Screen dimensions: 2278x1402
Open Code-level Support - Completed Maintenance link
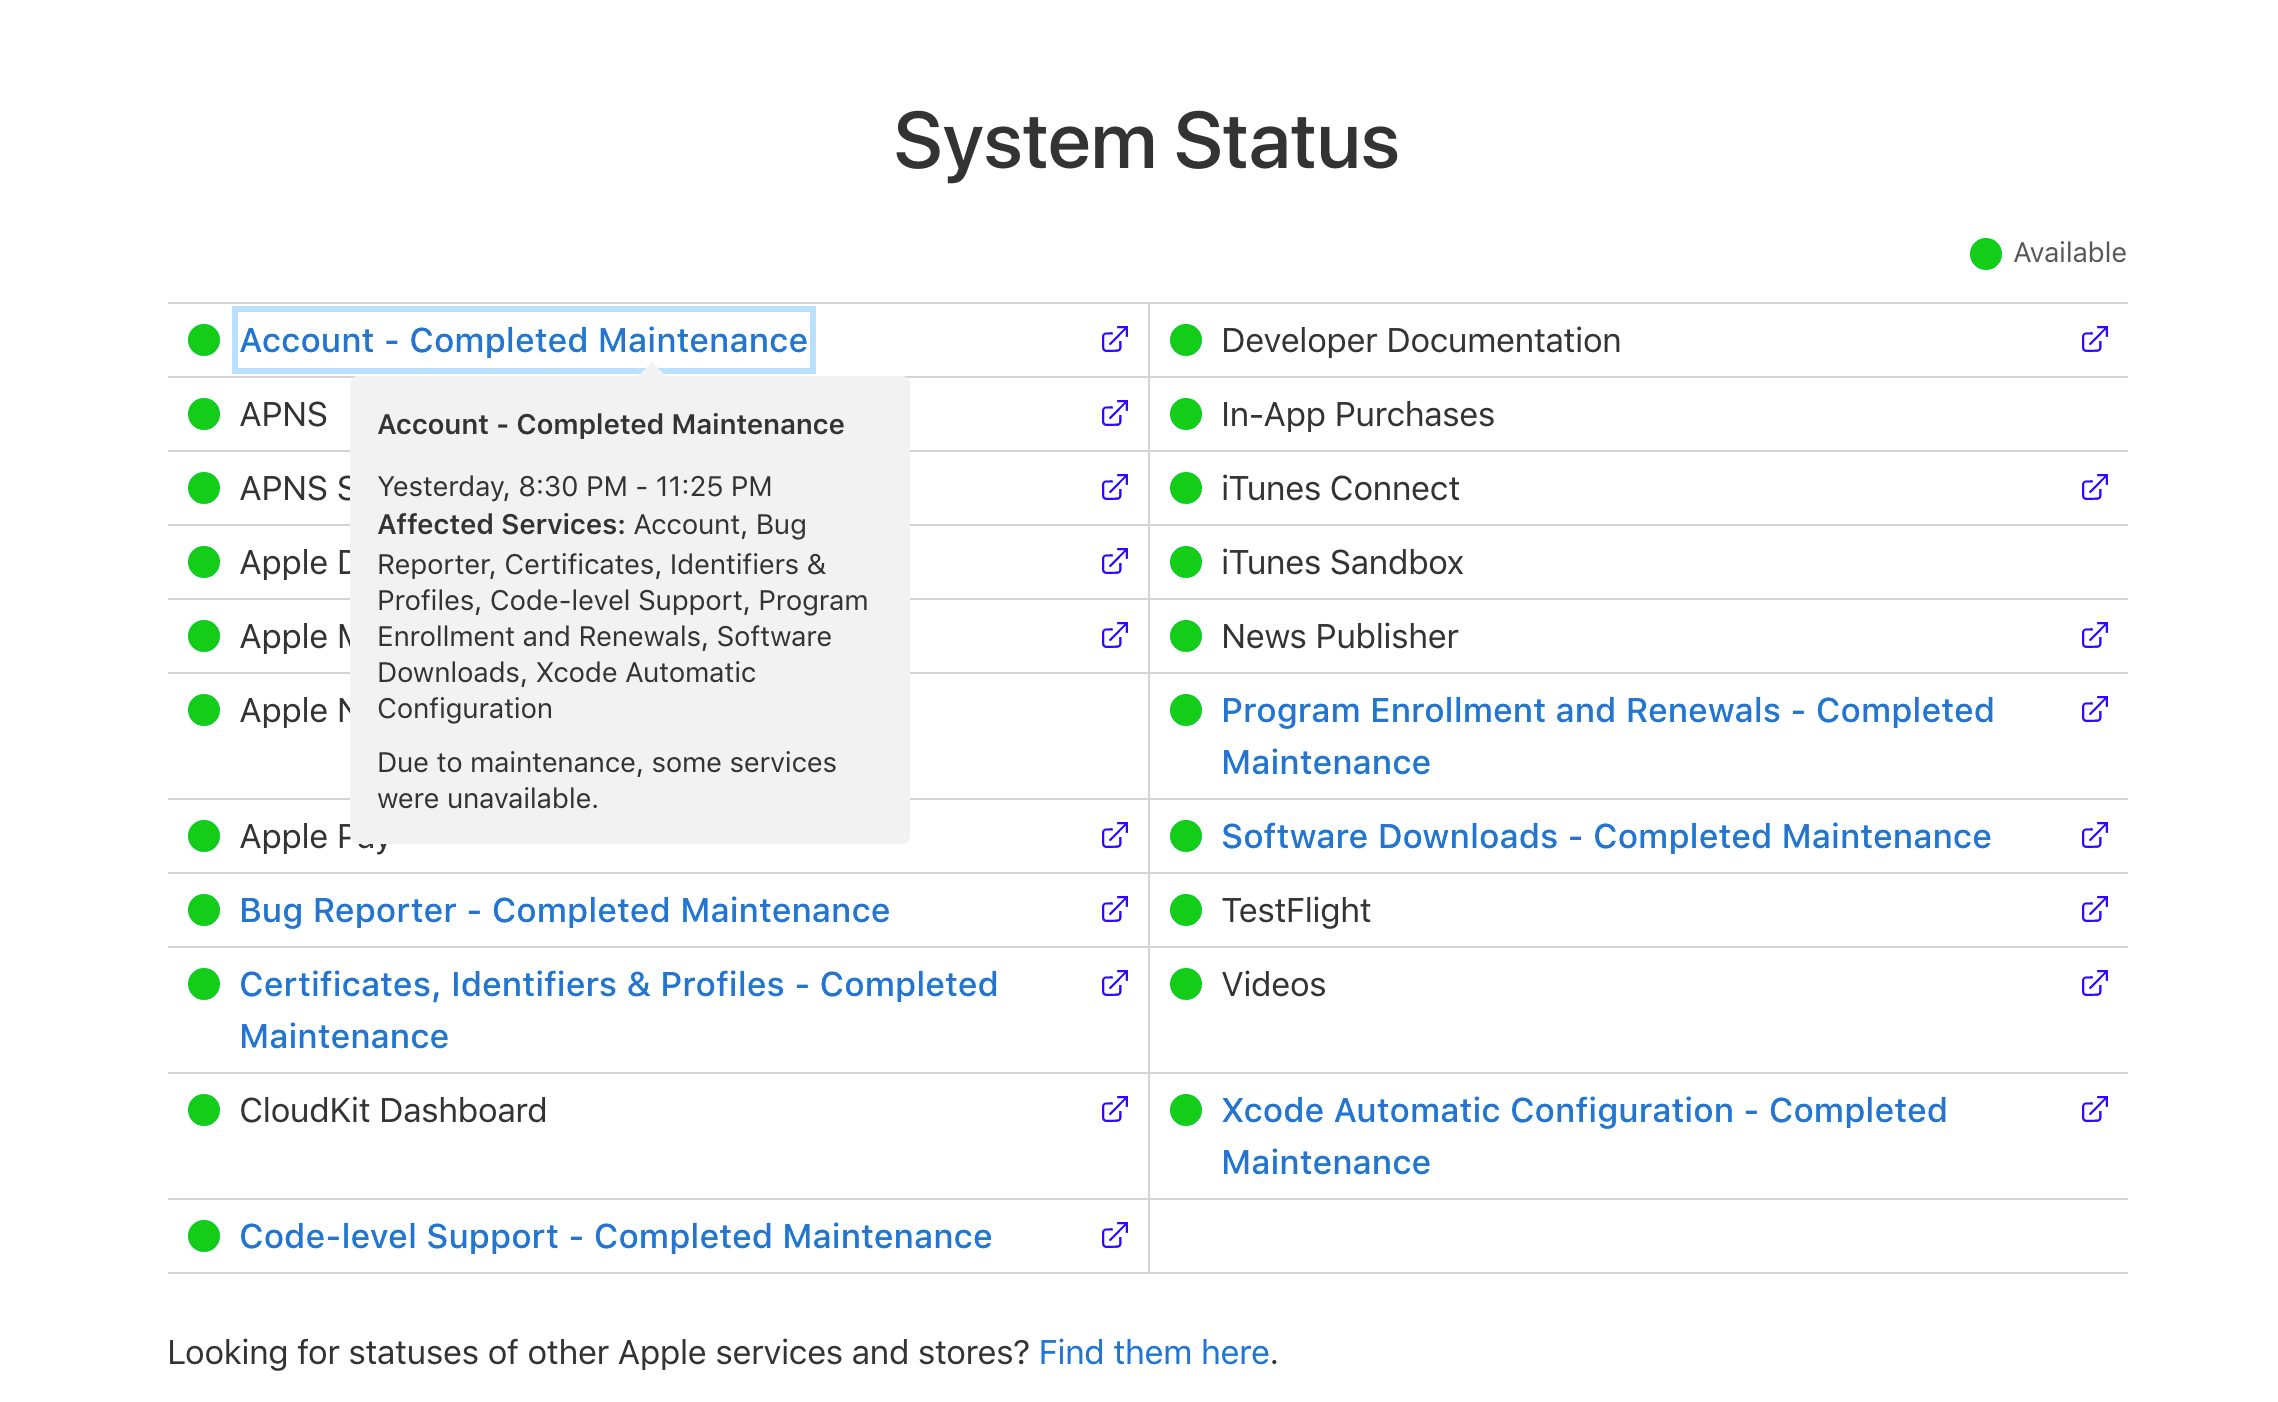(615, 1236)
